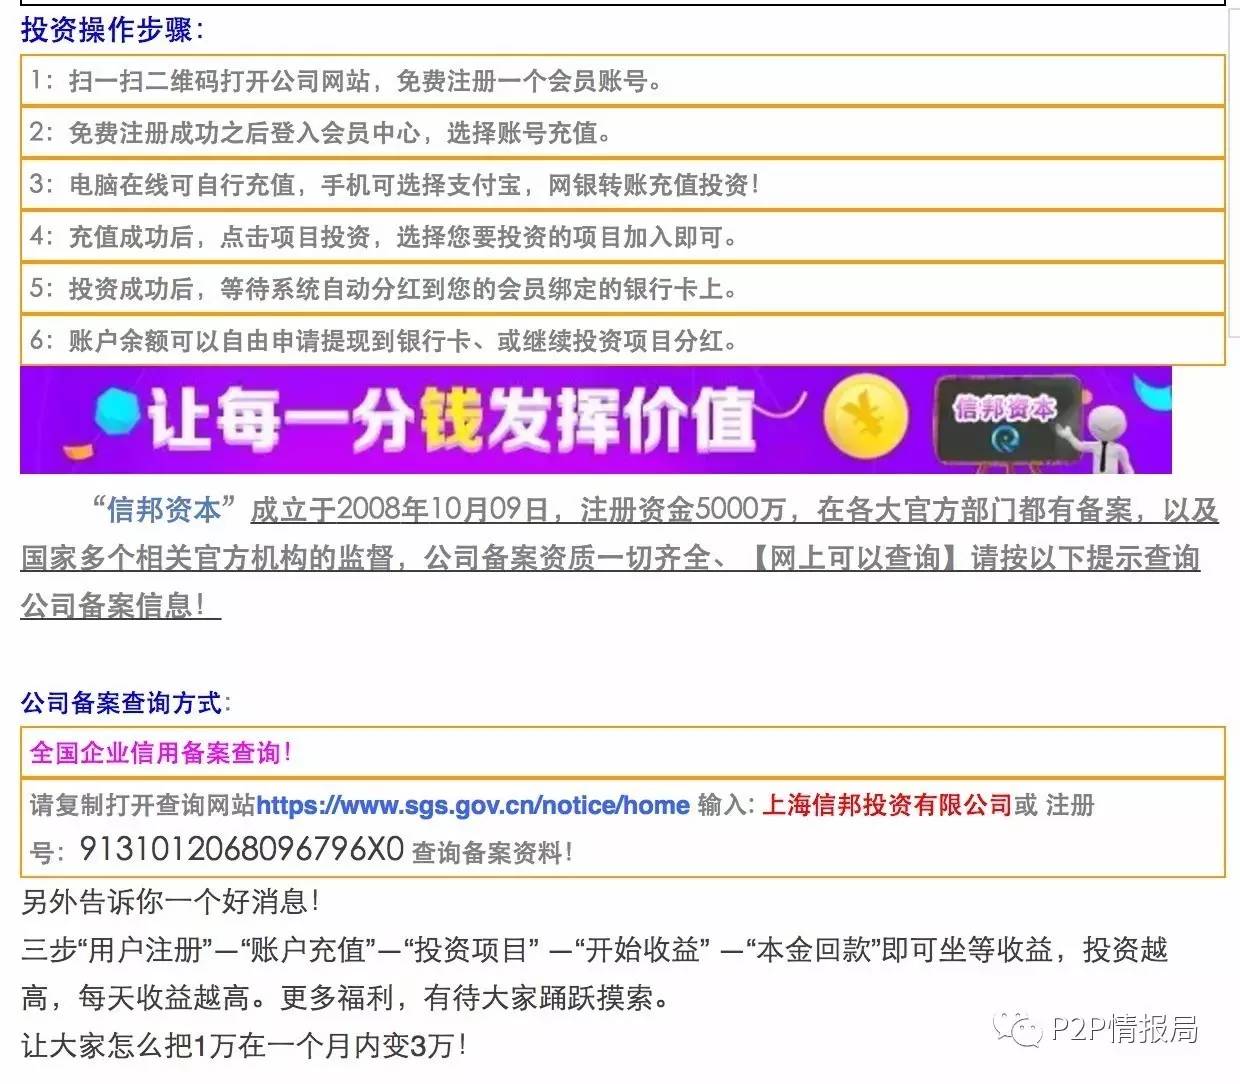Select step 4 “充值成功后，点击项目投资”

tap(622, 236)
